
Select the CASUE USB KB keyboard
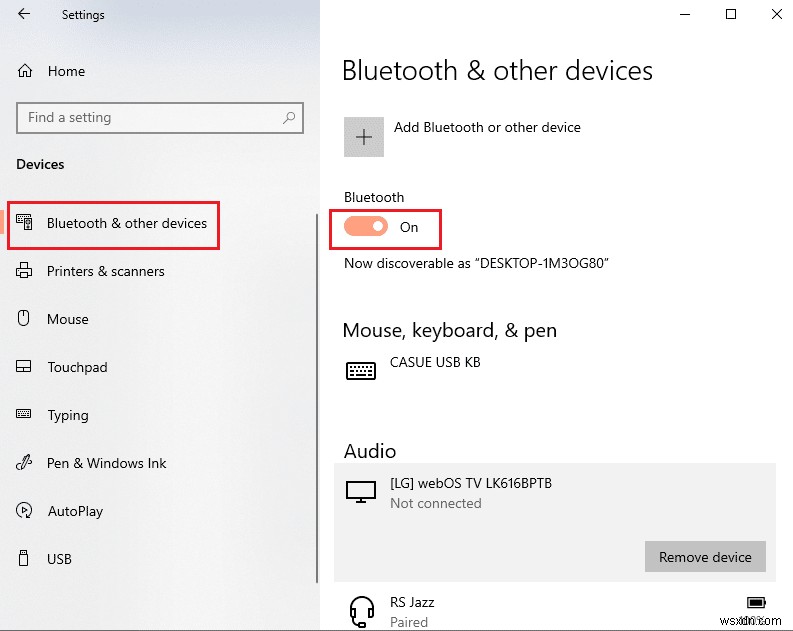pyautogui.click(x=434, y=363)
